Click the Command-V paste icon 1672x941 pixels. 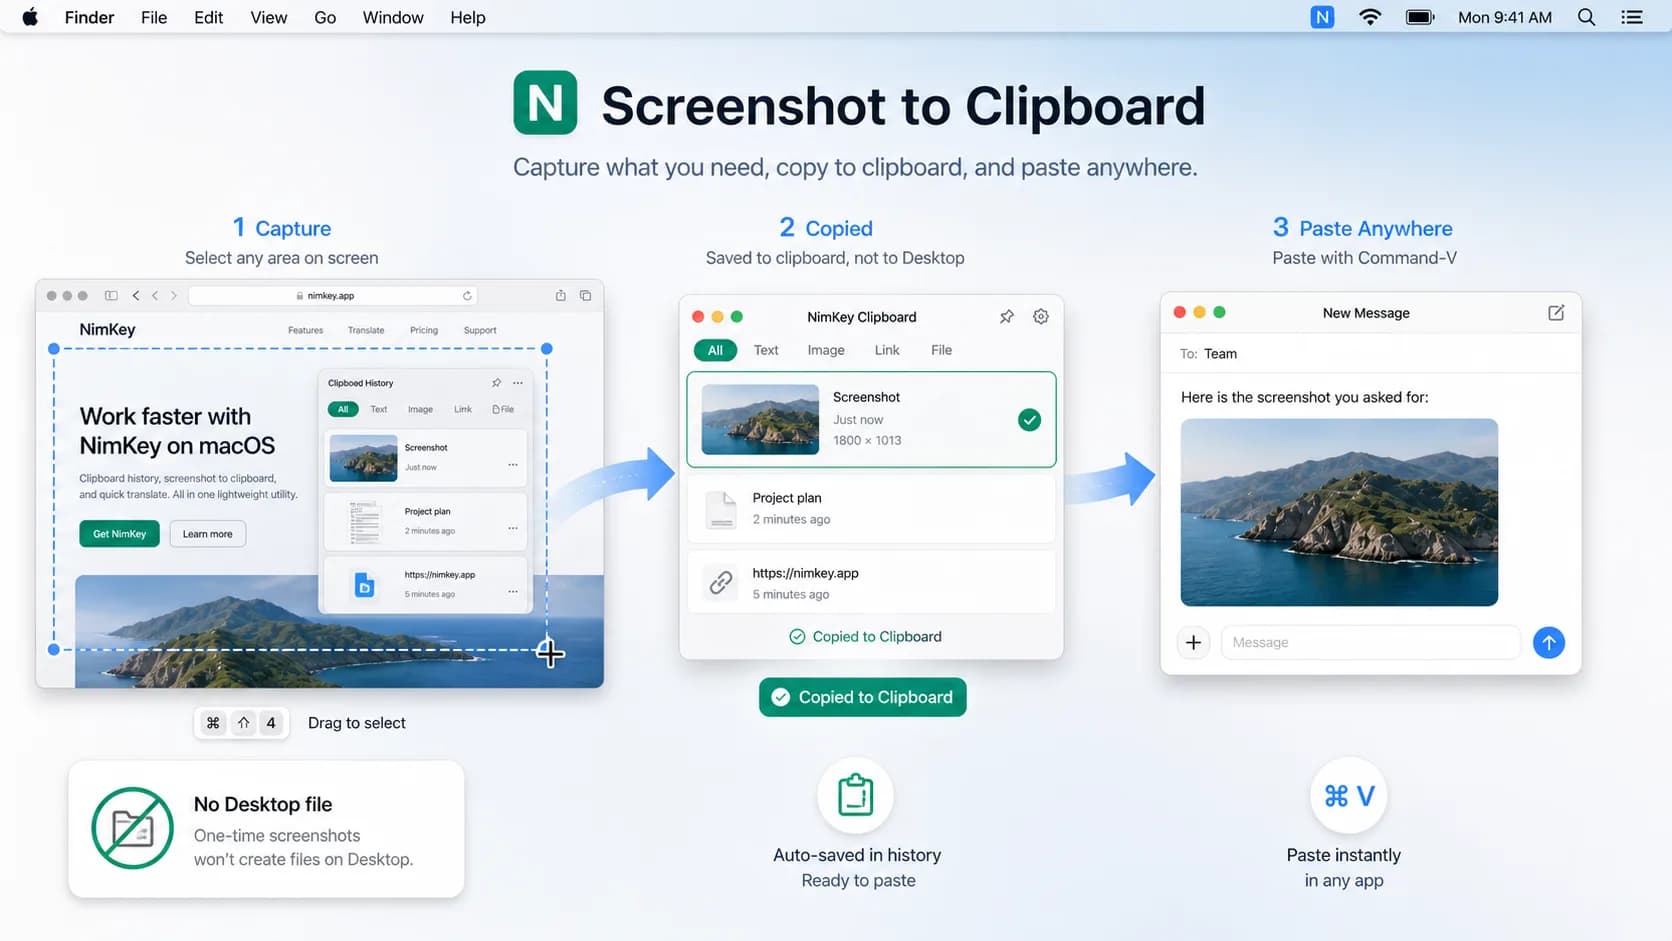pyautogui.click(x=1349, y=795)
